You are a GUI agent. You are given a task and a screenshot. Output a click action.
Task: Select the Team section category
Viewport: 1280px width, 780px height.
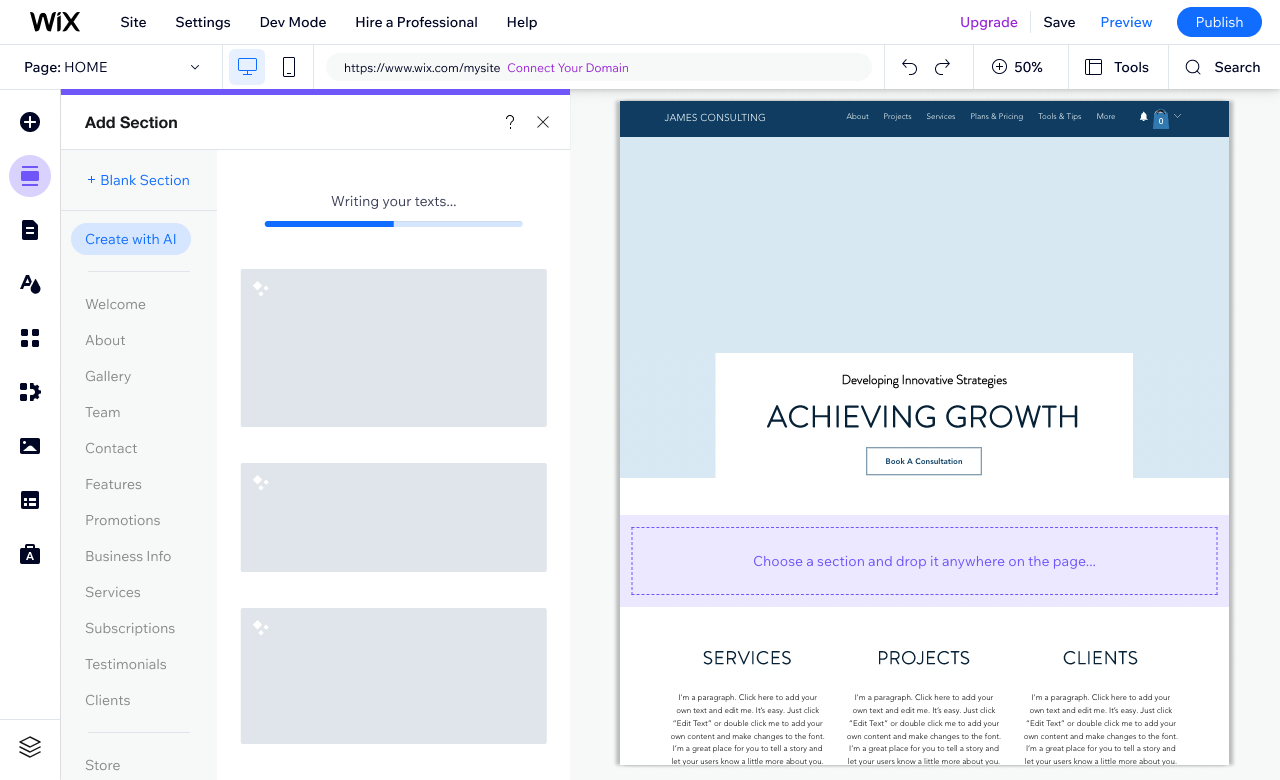pos(102,412)
